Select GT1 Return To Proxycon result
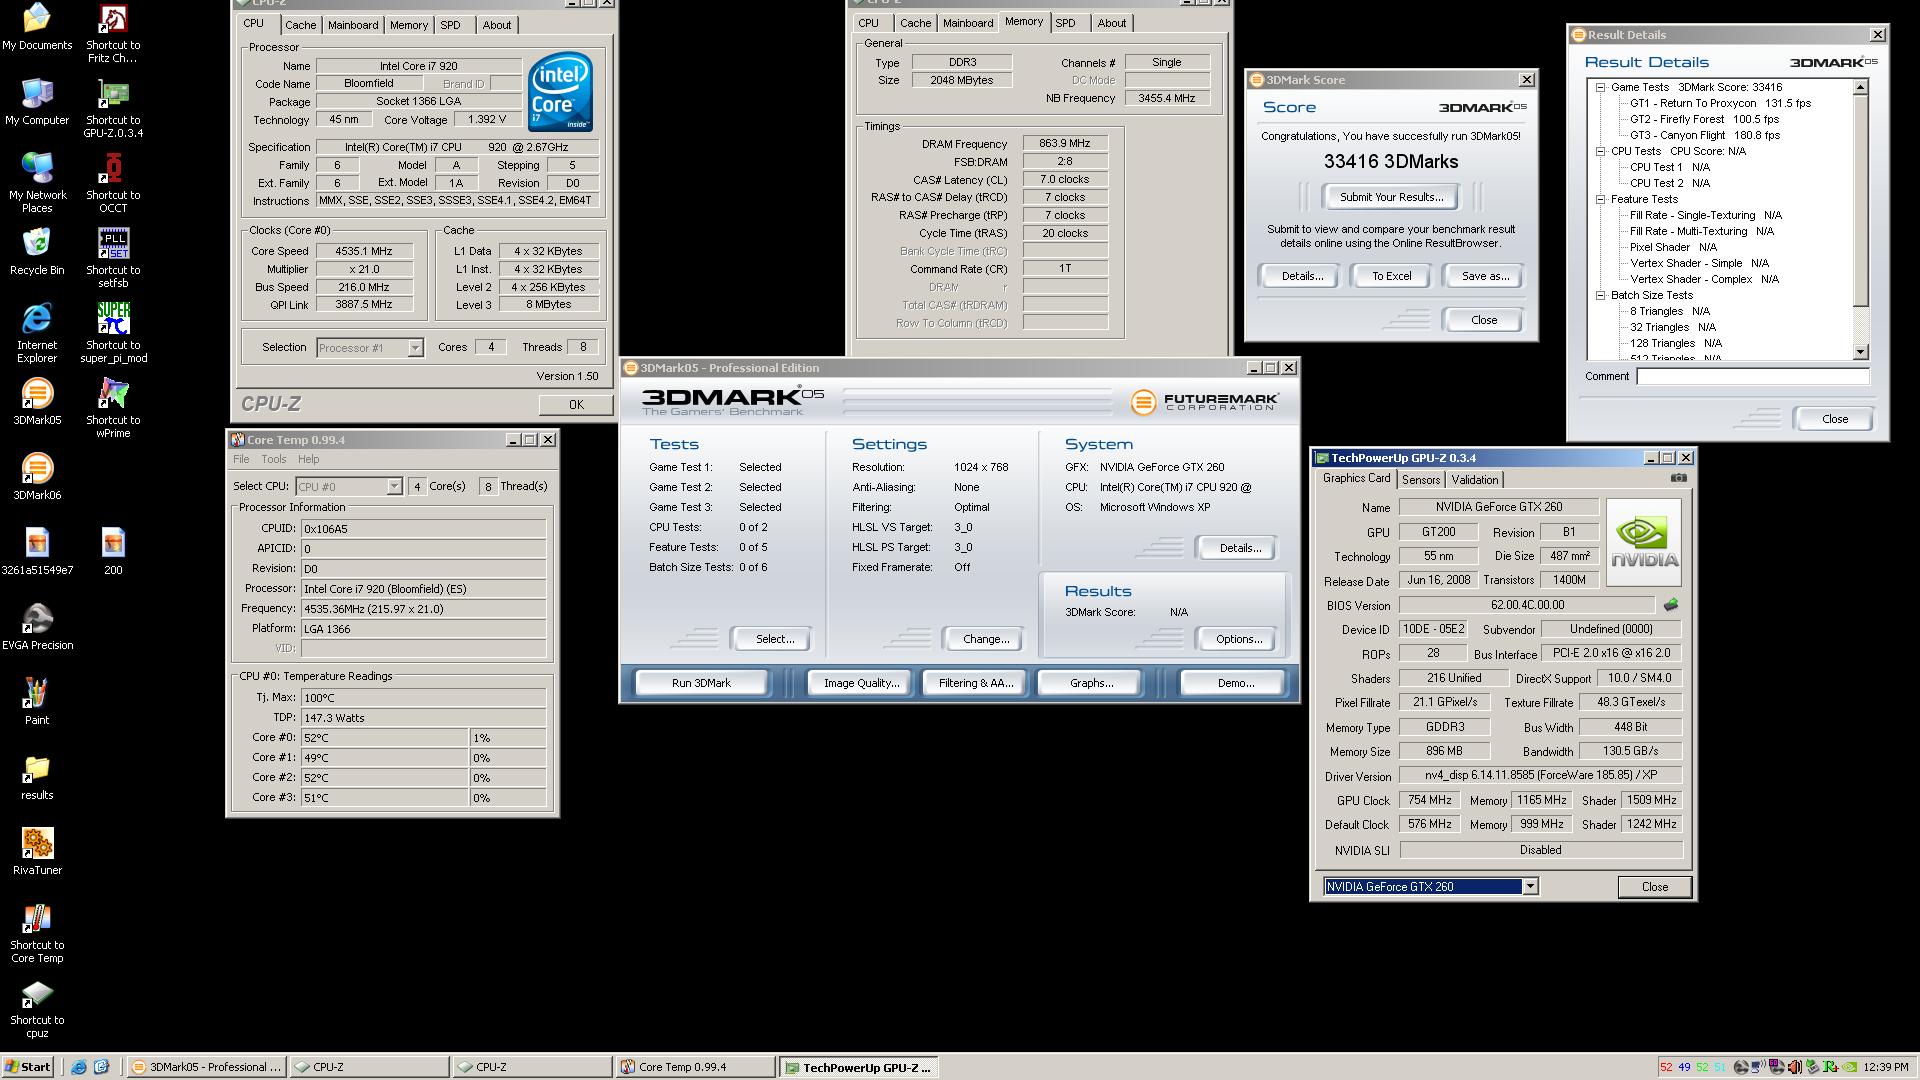The image size is (1920, 1080). coord(1720,103)
